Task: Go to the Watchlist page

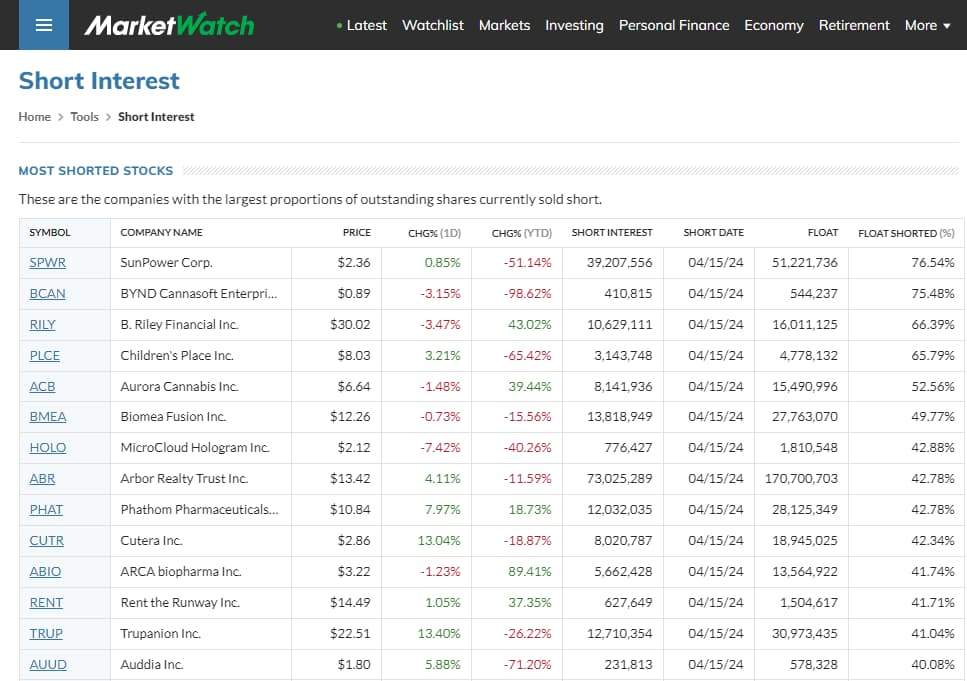Action: click(433, 25)
